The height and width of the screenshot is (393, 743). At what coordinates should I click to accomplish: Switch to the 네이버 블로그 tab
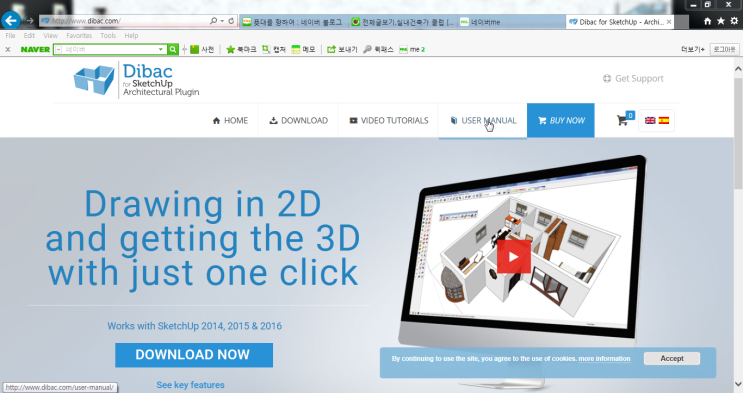(294, 22)
